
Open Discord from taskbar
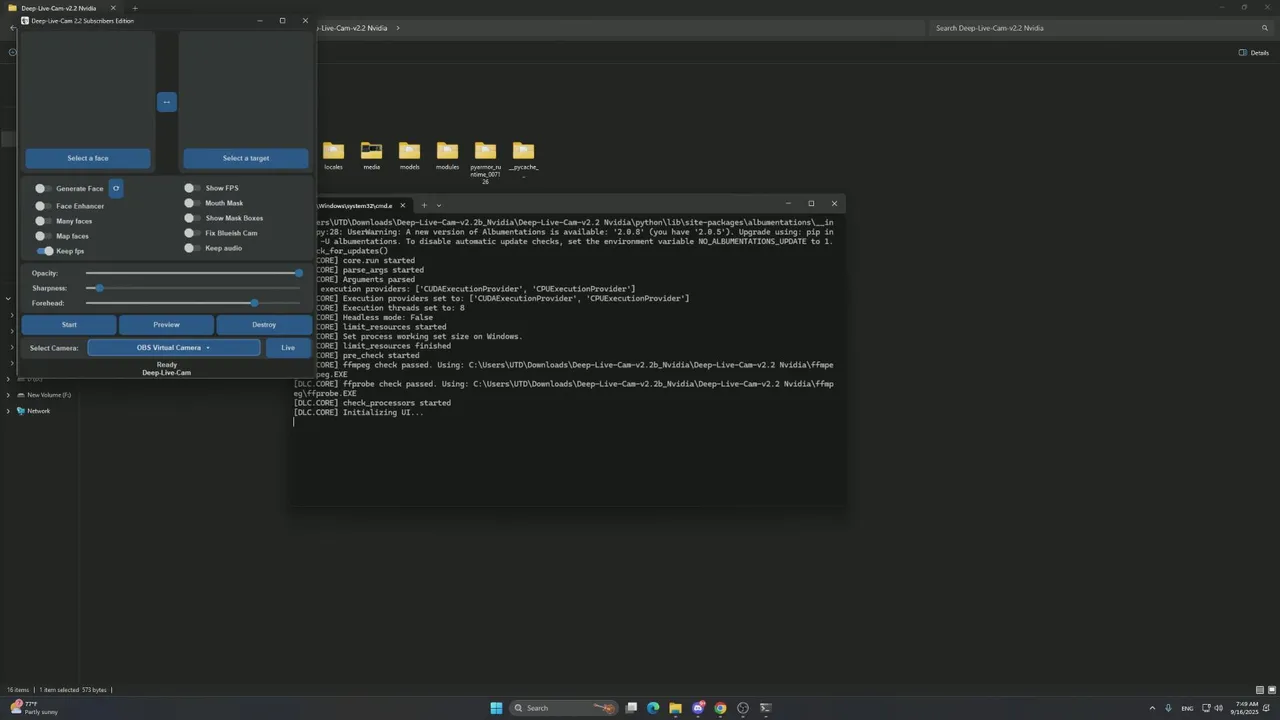[698, 708]
